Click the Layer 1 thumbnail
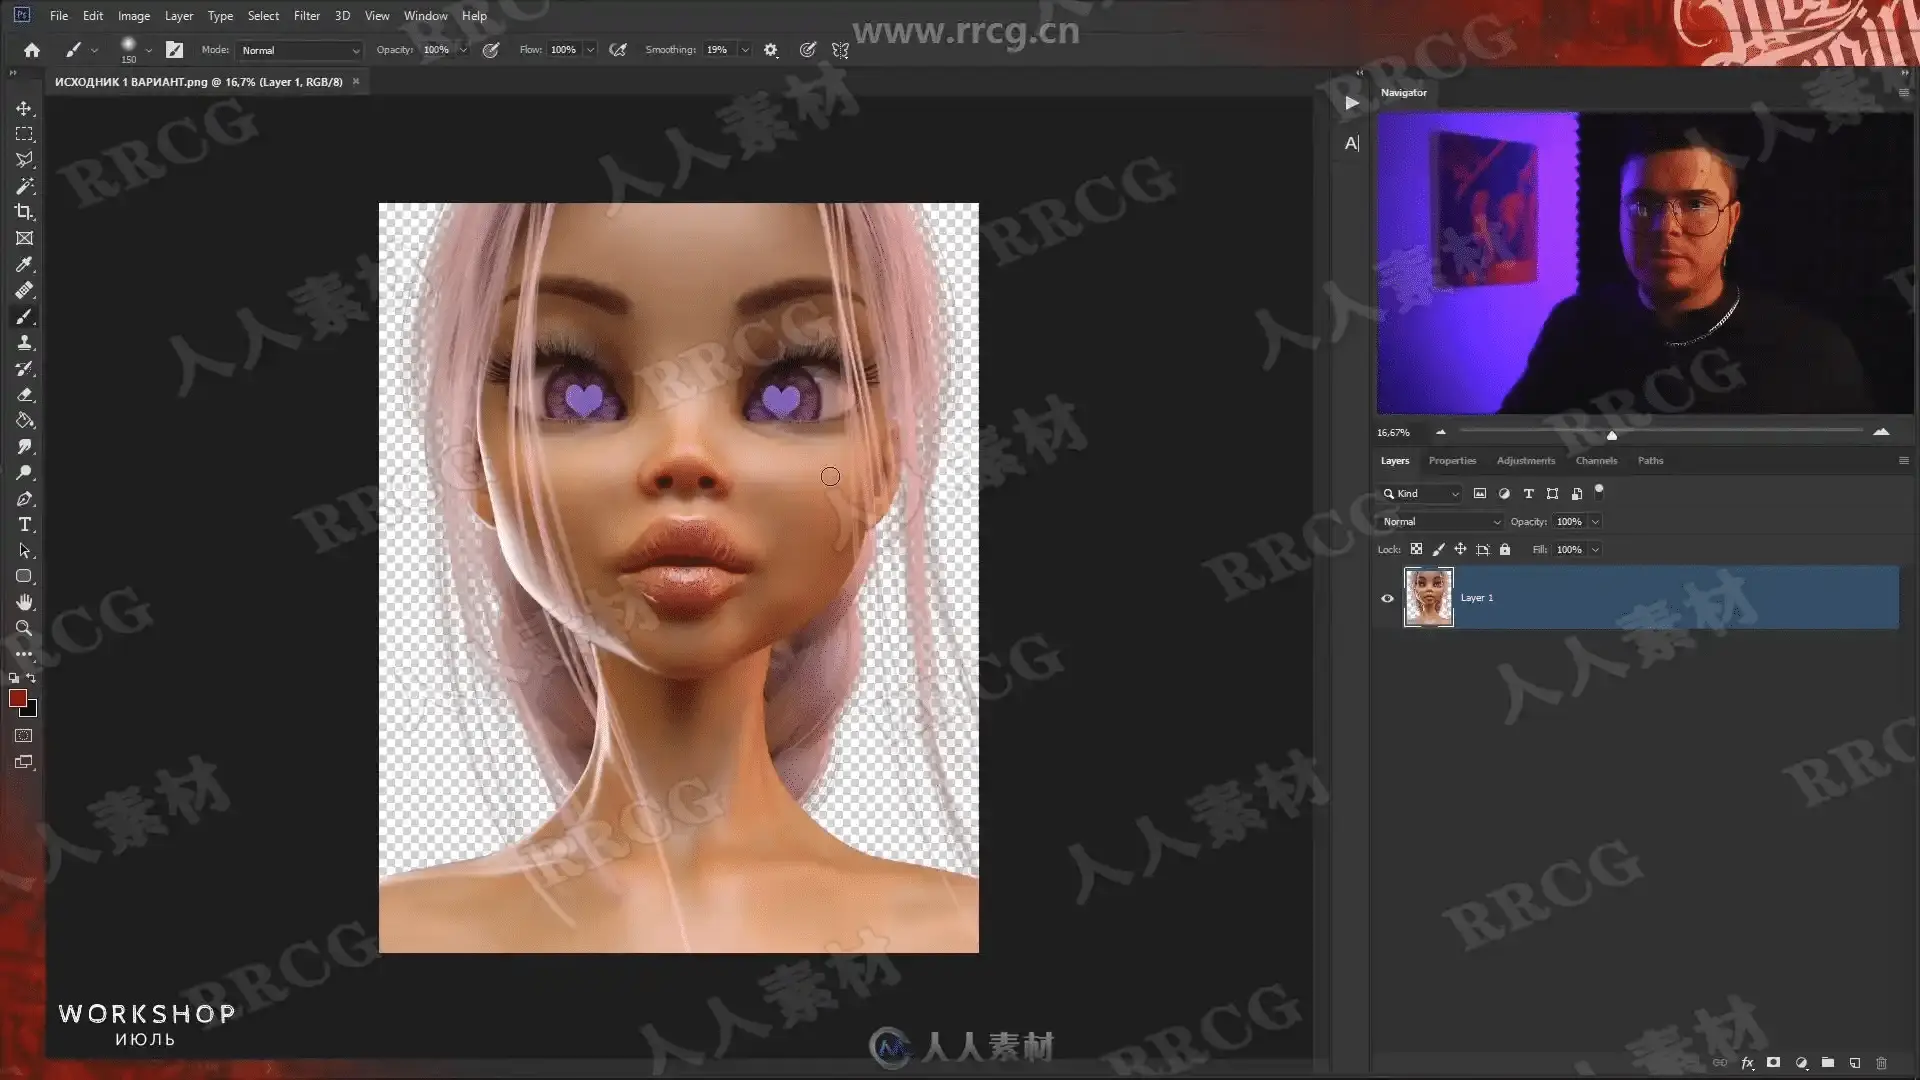The width and height of the screenshot is (1920, 1080). (1428, 597)
